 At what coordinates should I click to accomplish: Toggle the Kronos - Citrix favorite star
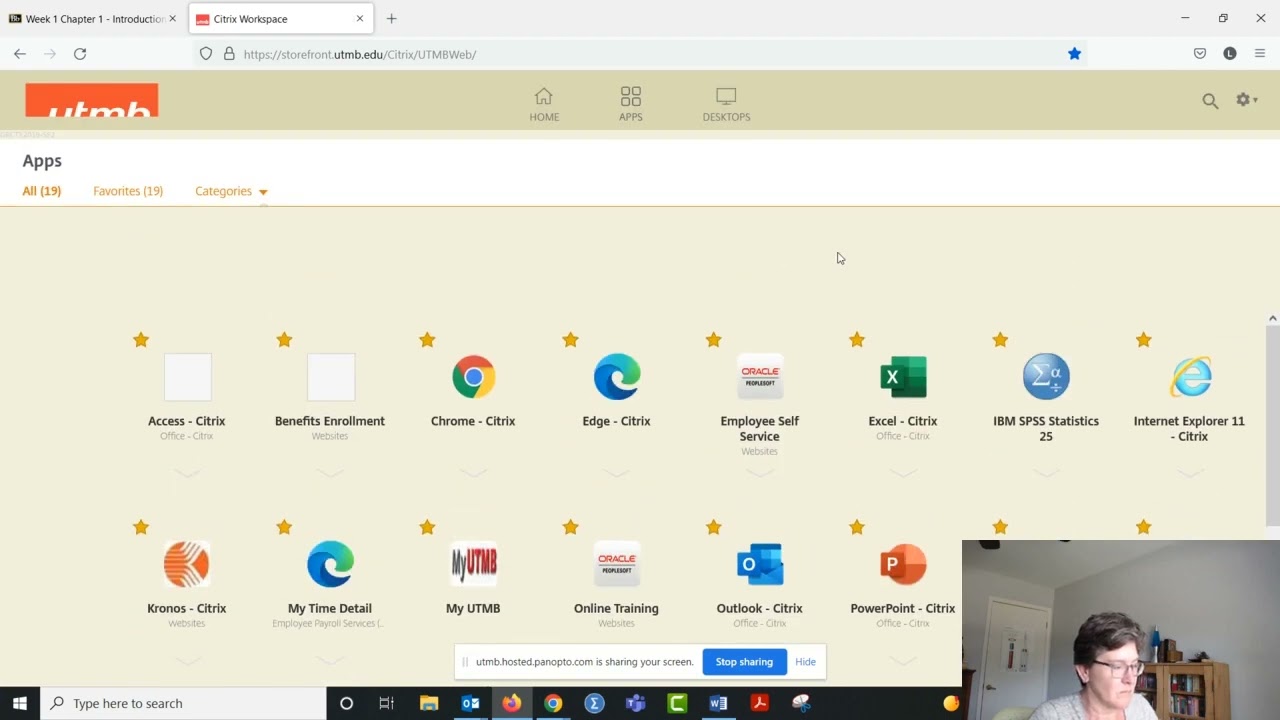coord(141,527)
